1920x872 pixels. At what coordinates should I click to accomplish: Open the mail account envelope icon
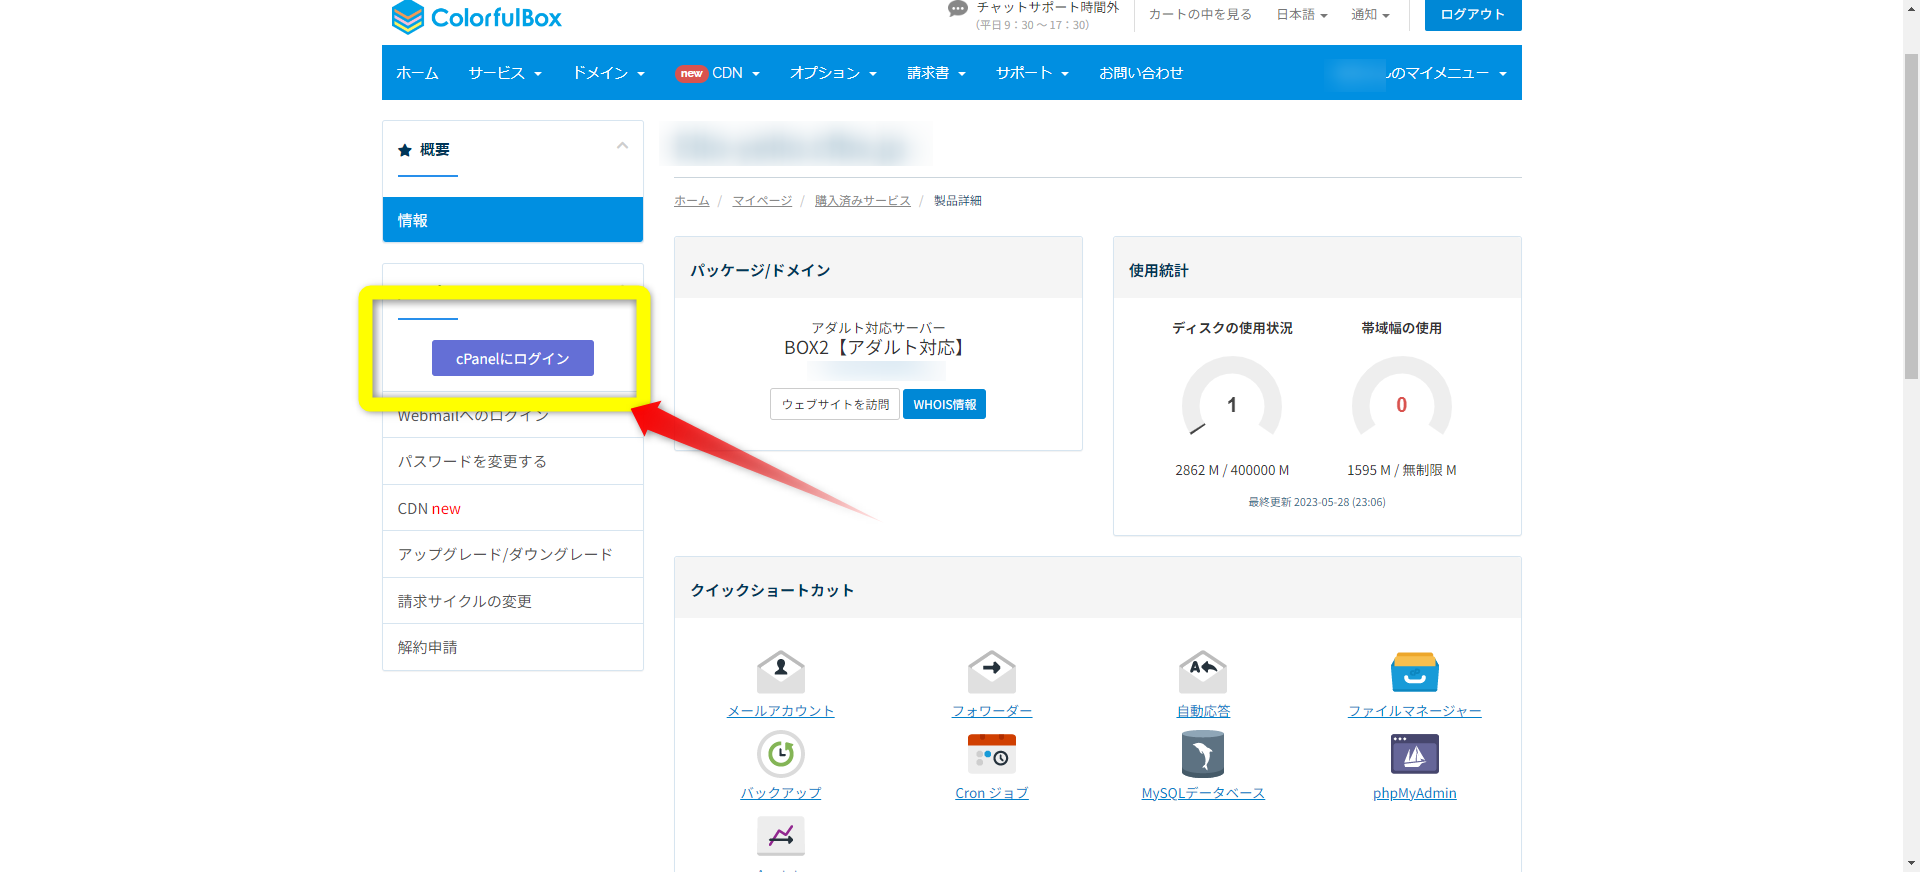[781, 671]
